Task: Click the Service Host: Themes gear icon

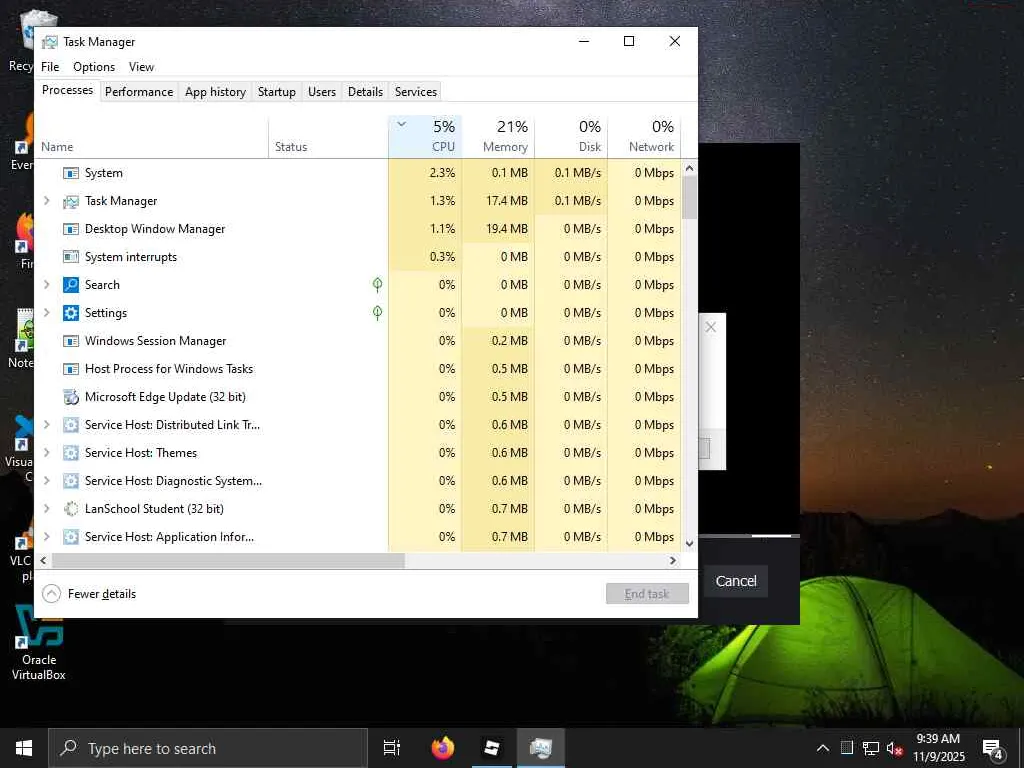Action: click(x=71, y=453)
